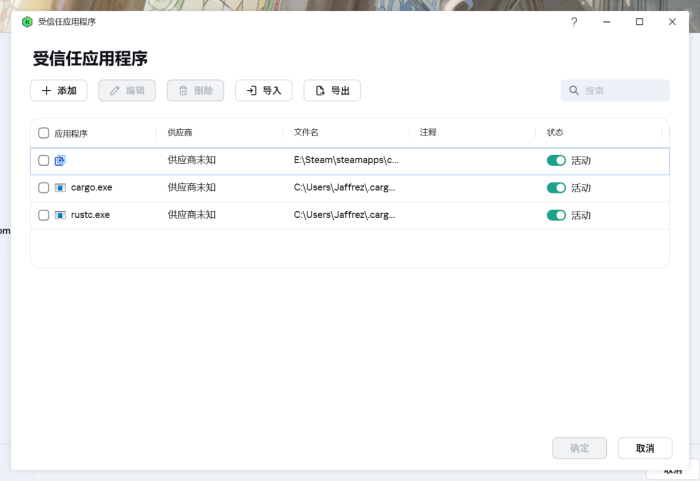700x481 pixels.
Task: Click the magnifier icon in search box
Action: (574, 91)
